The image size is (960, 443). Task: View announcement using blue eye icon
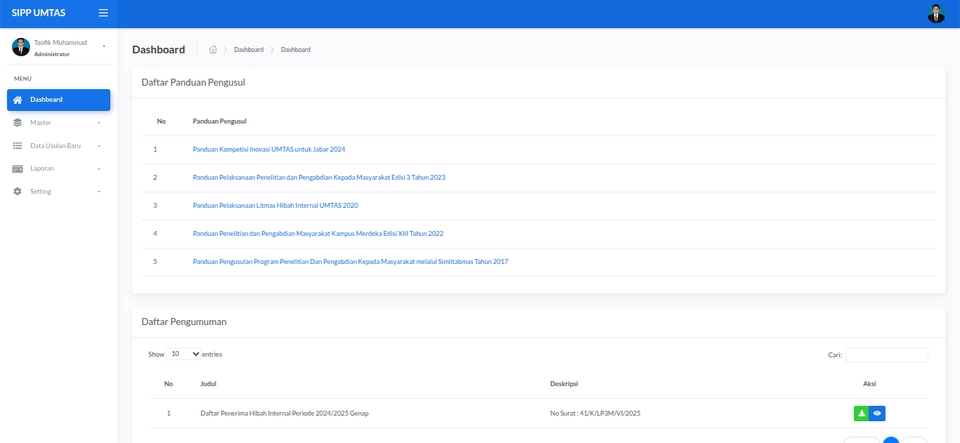pos(877,413)
